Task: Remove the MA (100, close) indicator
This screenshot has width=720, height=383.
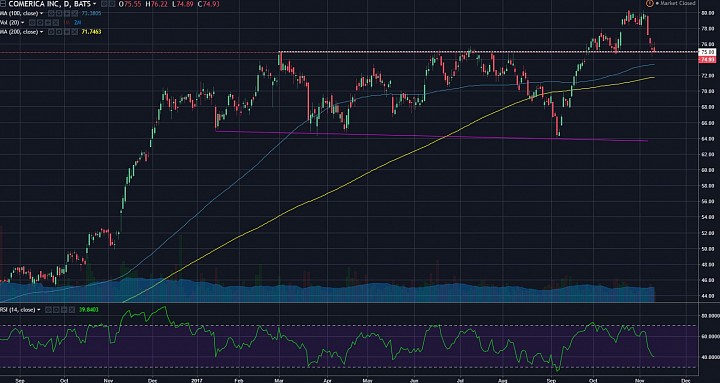Action: (74, 13)
